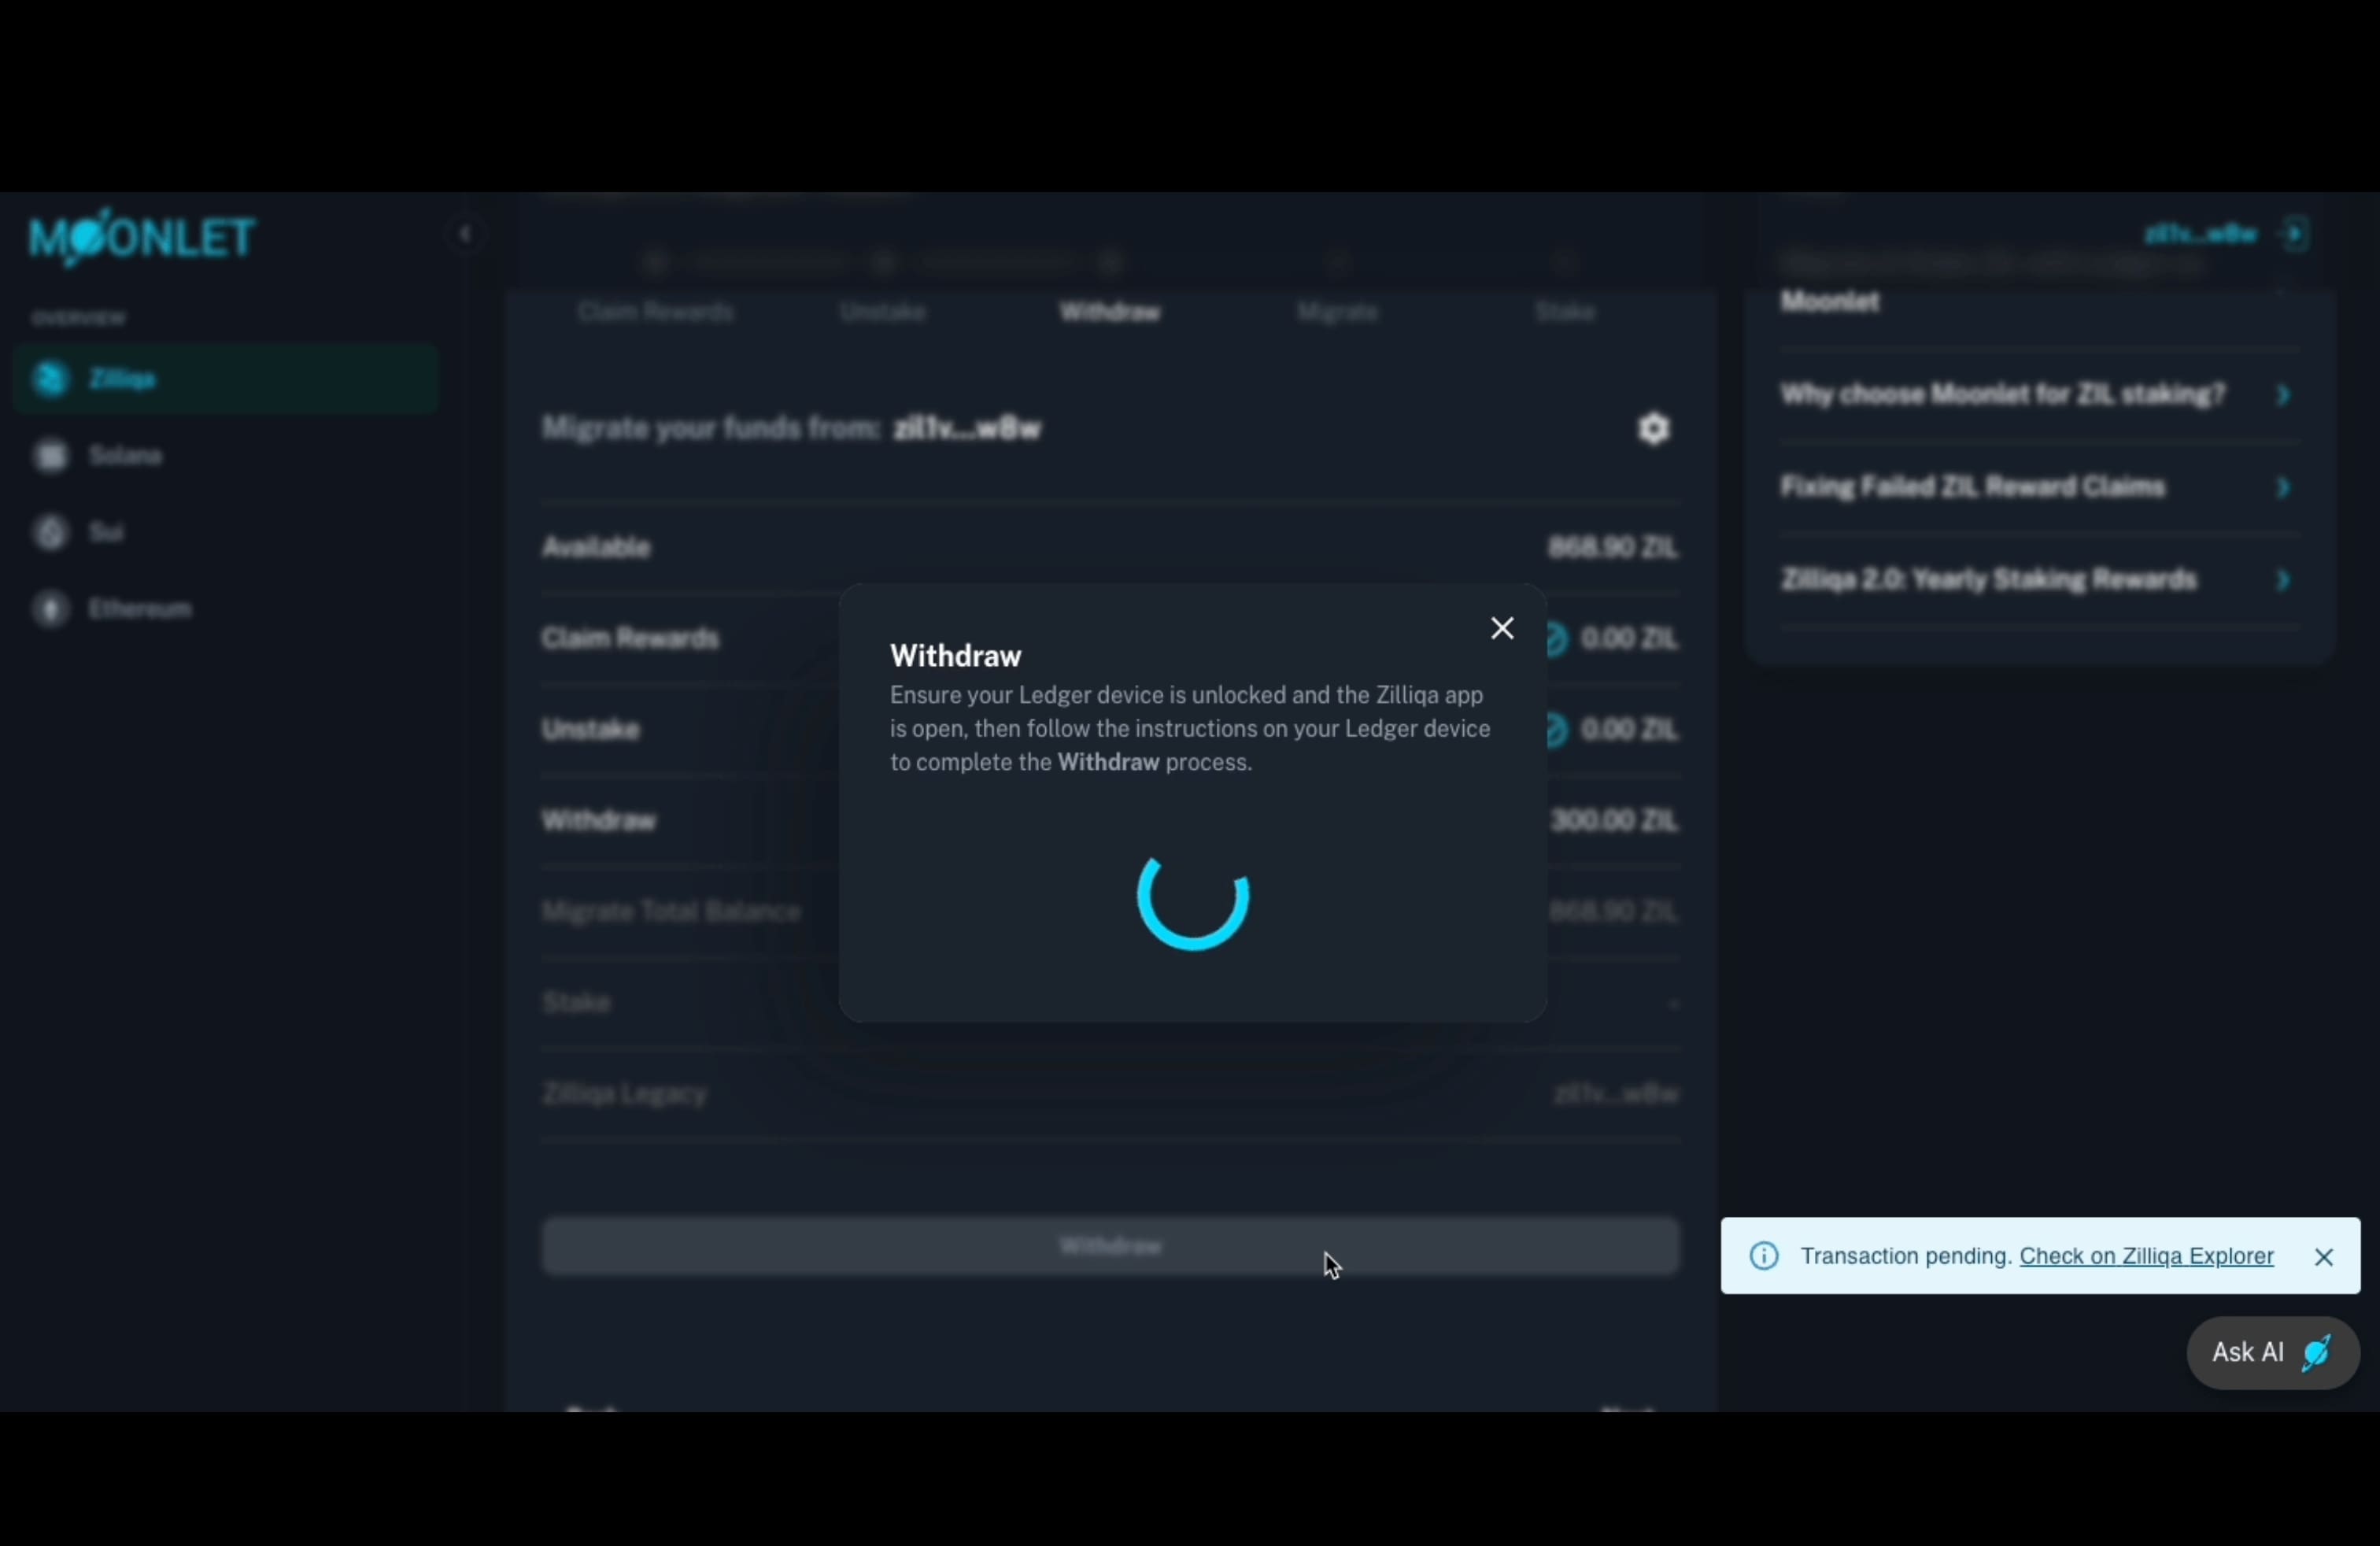The width and height of the screenshot is (2380, 1546).
Task: Click the Sui icon in sidebar
Action: coord(50,532)
